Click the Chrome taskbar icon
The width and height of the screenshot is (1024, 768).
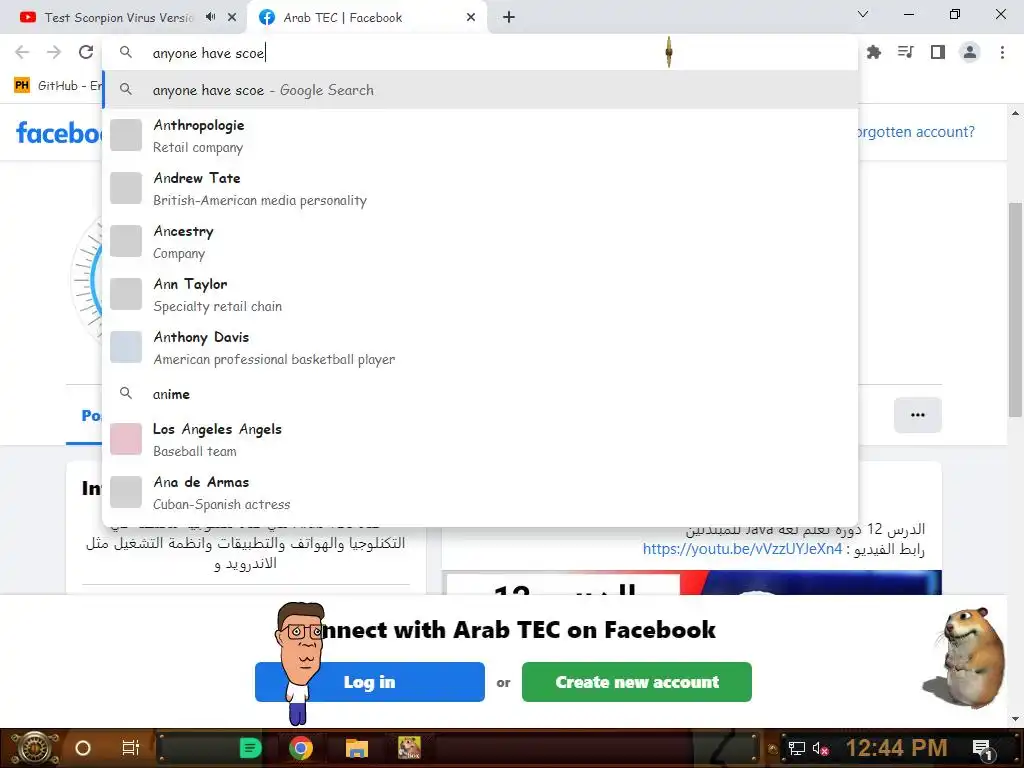coord(301,748)
